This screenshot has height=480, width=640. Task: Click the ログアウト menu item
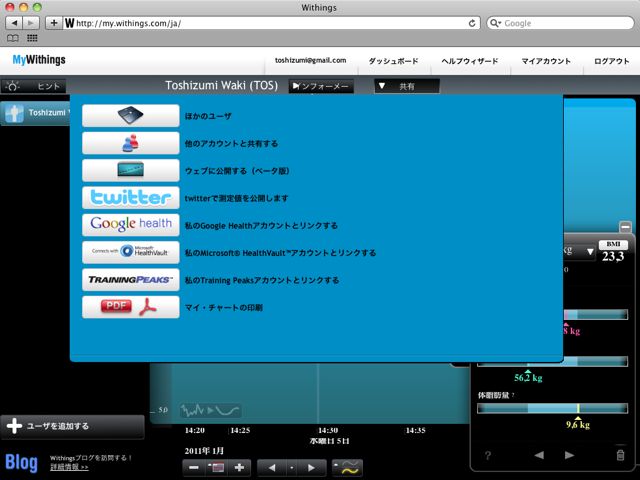click(x=611, y=61)
